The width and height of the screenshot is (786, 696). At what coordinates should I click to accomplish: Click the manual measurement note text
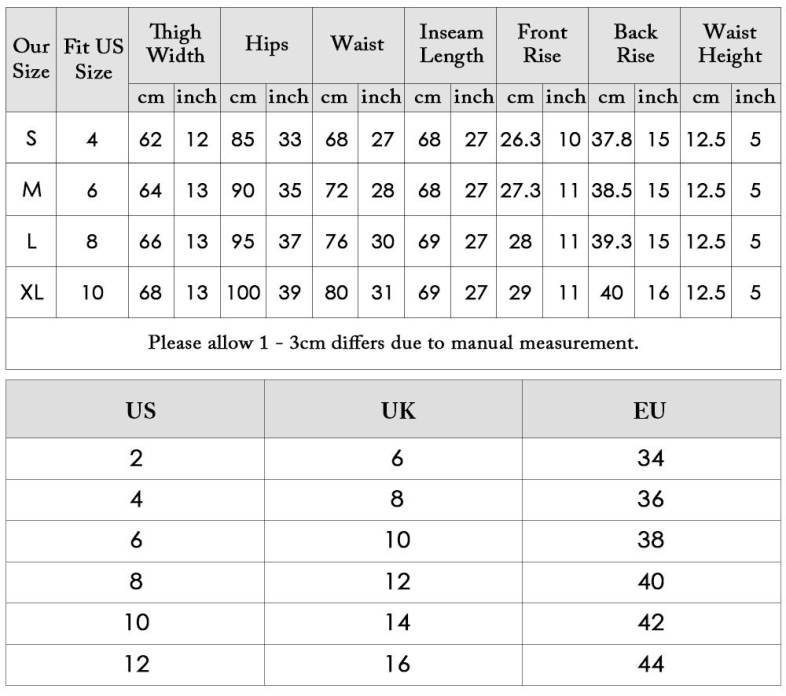[x=393, y=343]
